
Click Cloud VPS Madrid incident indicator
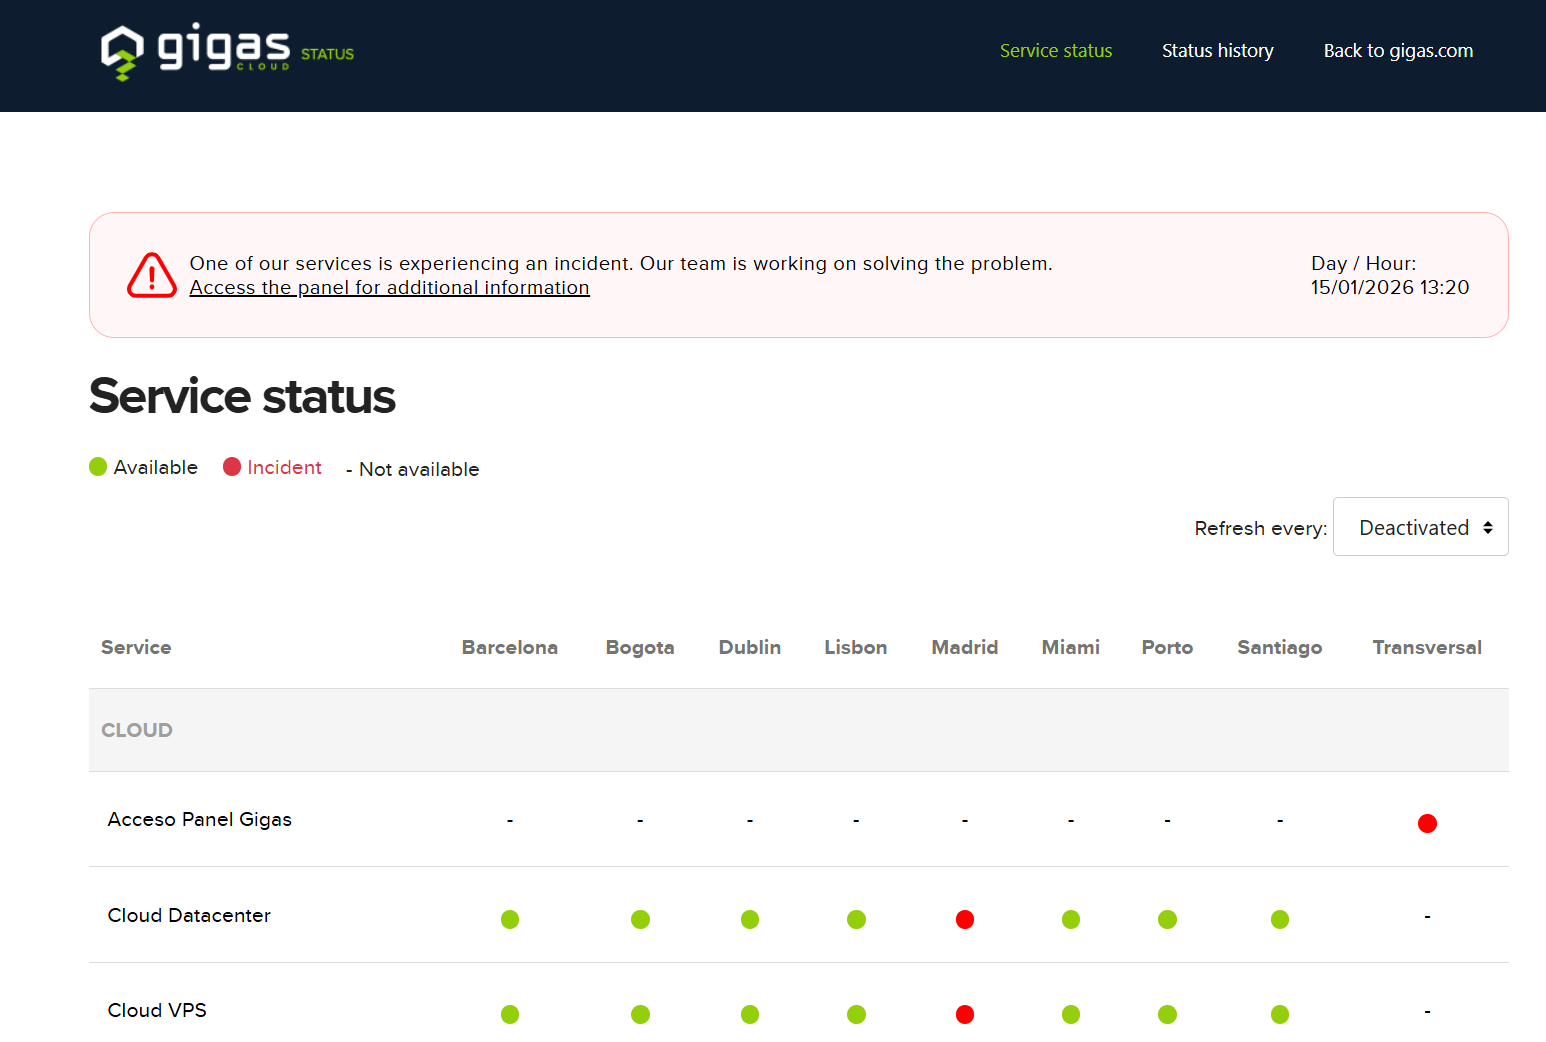pos(964,1014)
